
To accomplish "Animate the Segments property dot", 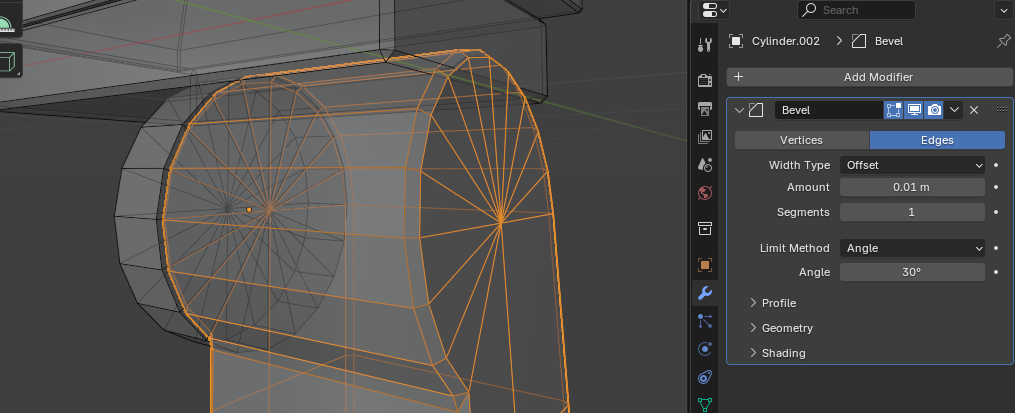I will [x=996, y=212].
